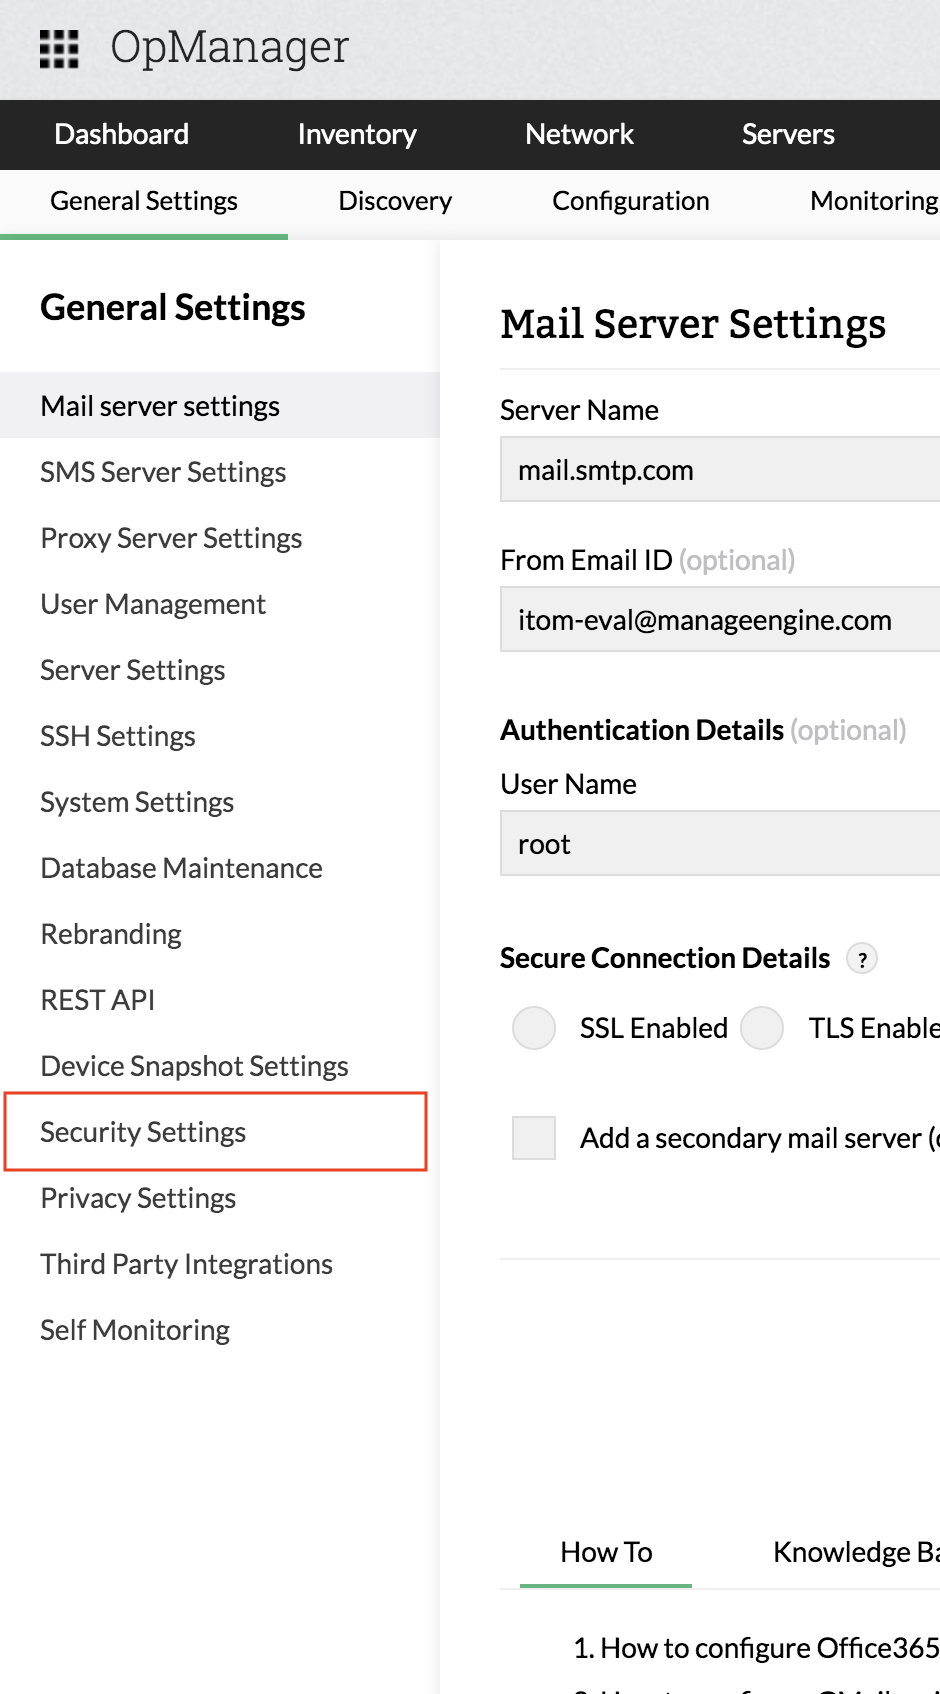Open the REST API settings
The height and width of the screenshot is (1694, 940).
[x=98, y=1000]
